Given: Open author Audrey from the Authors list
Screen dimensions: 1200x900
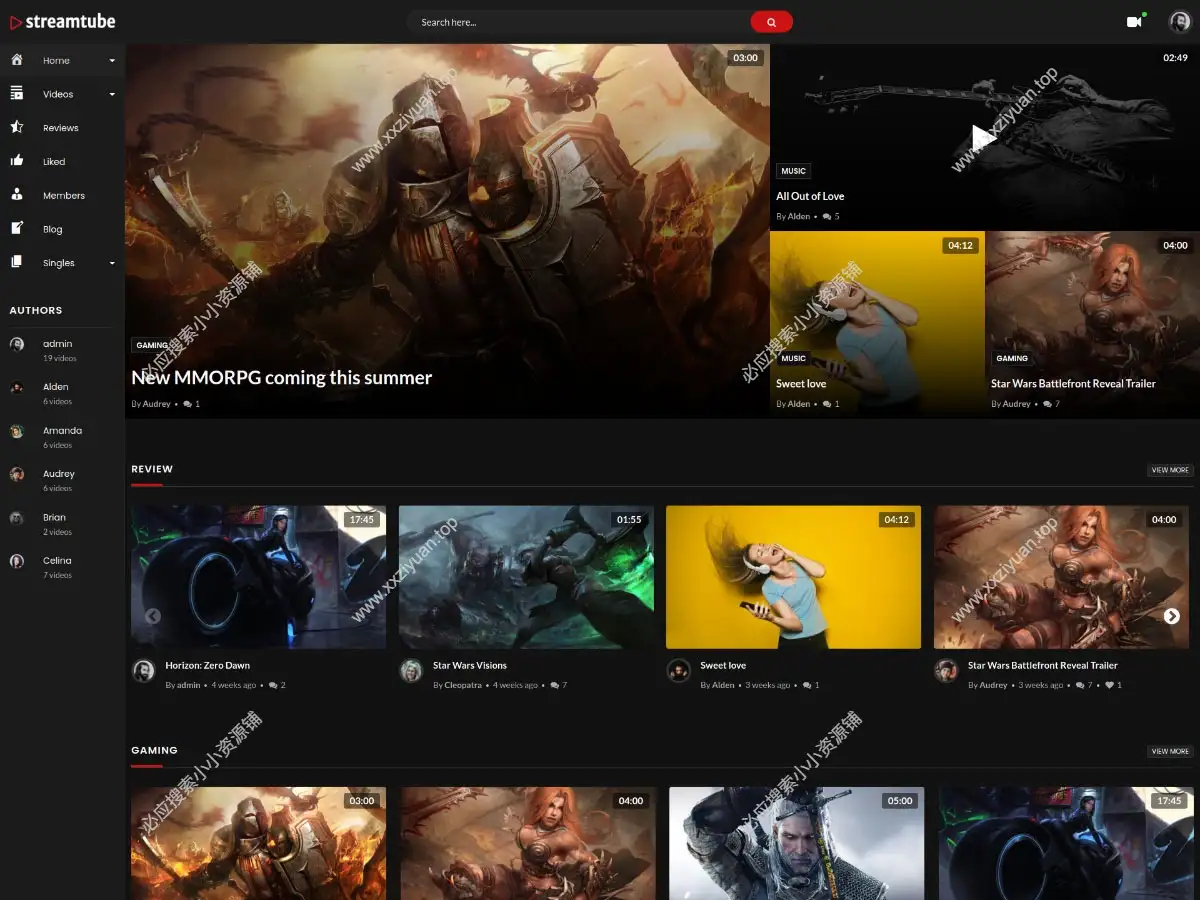Looking at the screenshot, I should click(x=58, y=474).
